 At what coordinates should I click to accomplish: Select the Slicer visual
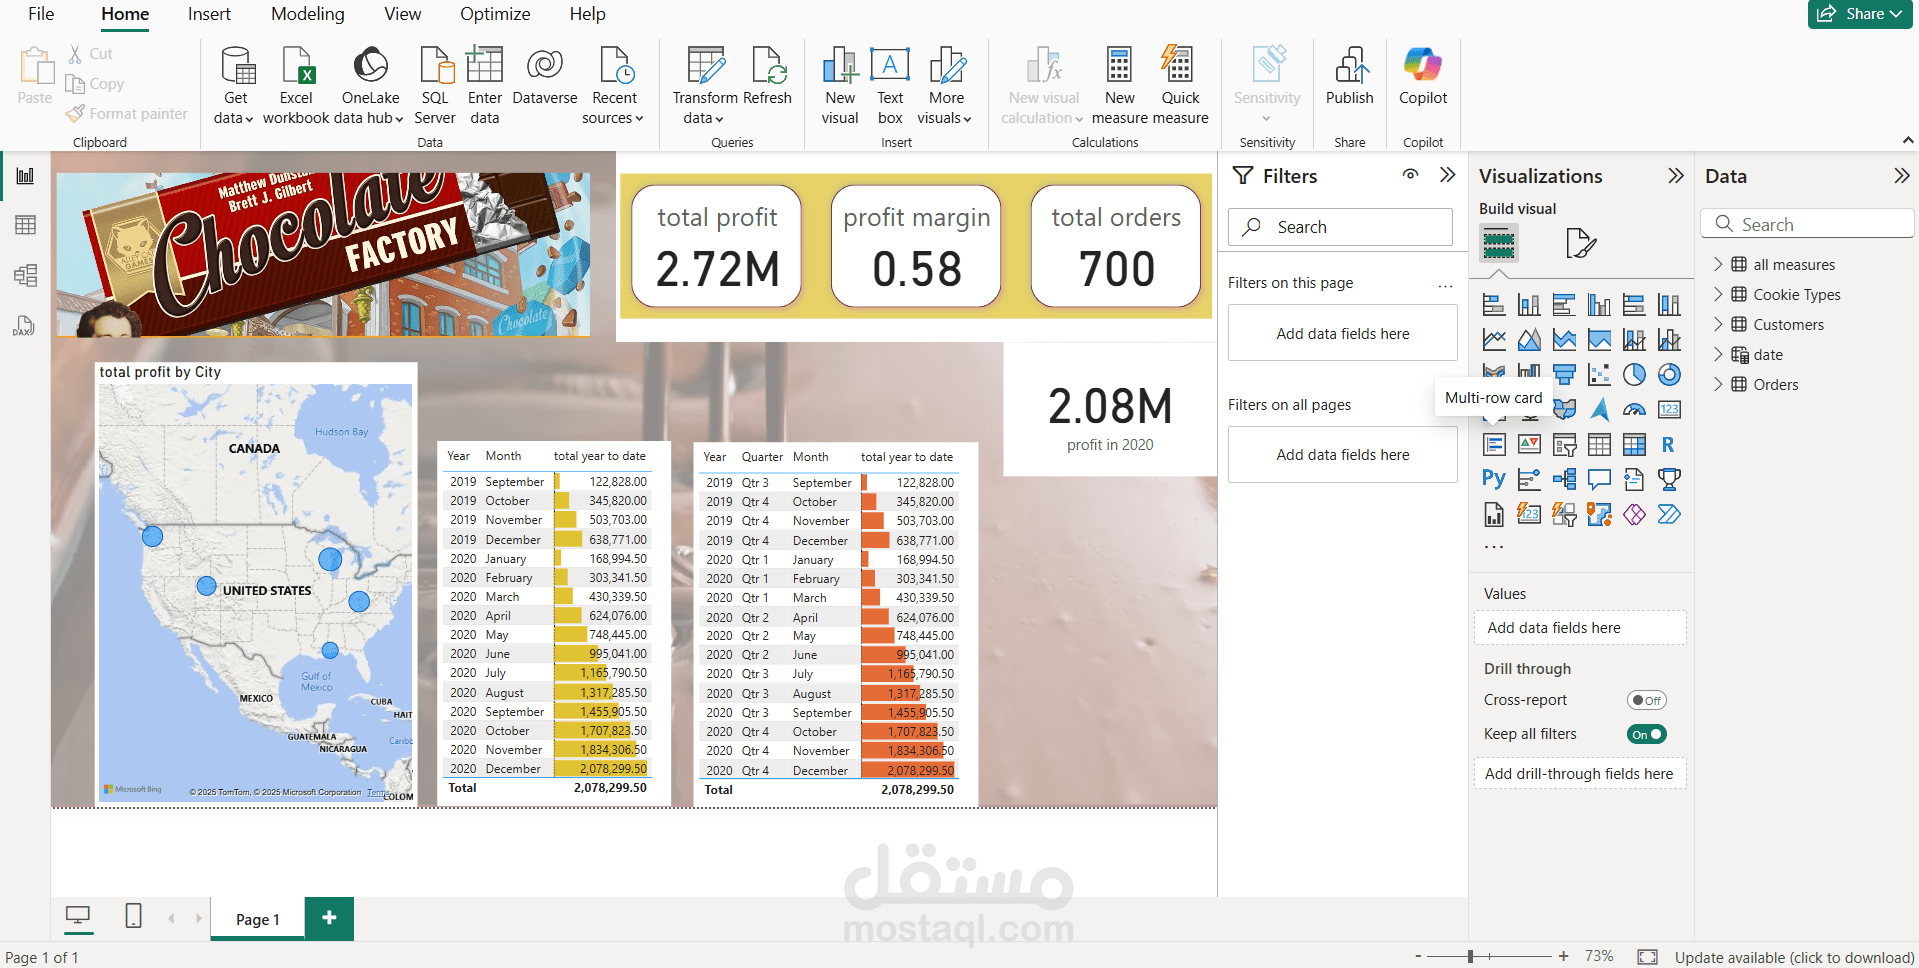[1564, 444]
